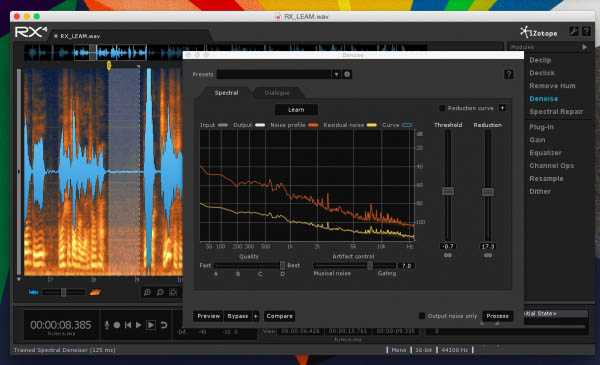Expand the Presets dropdown arrow
600x365 pixels.
coord(336,74)
